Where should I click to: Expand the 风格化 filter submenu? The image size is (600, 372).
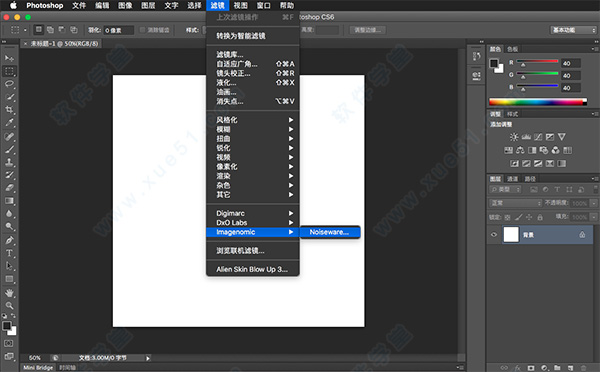(253, 120)
